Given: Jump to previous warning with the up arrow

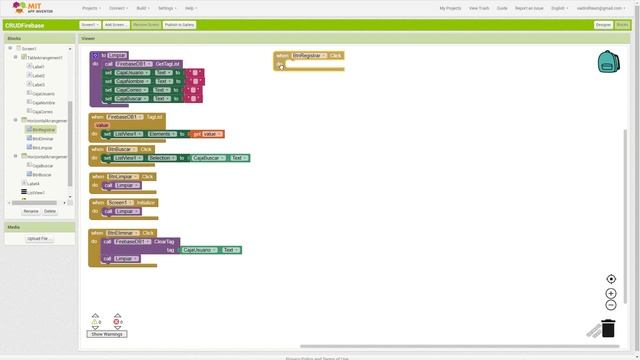Looking at the screenshot, I should coord(95,316).
